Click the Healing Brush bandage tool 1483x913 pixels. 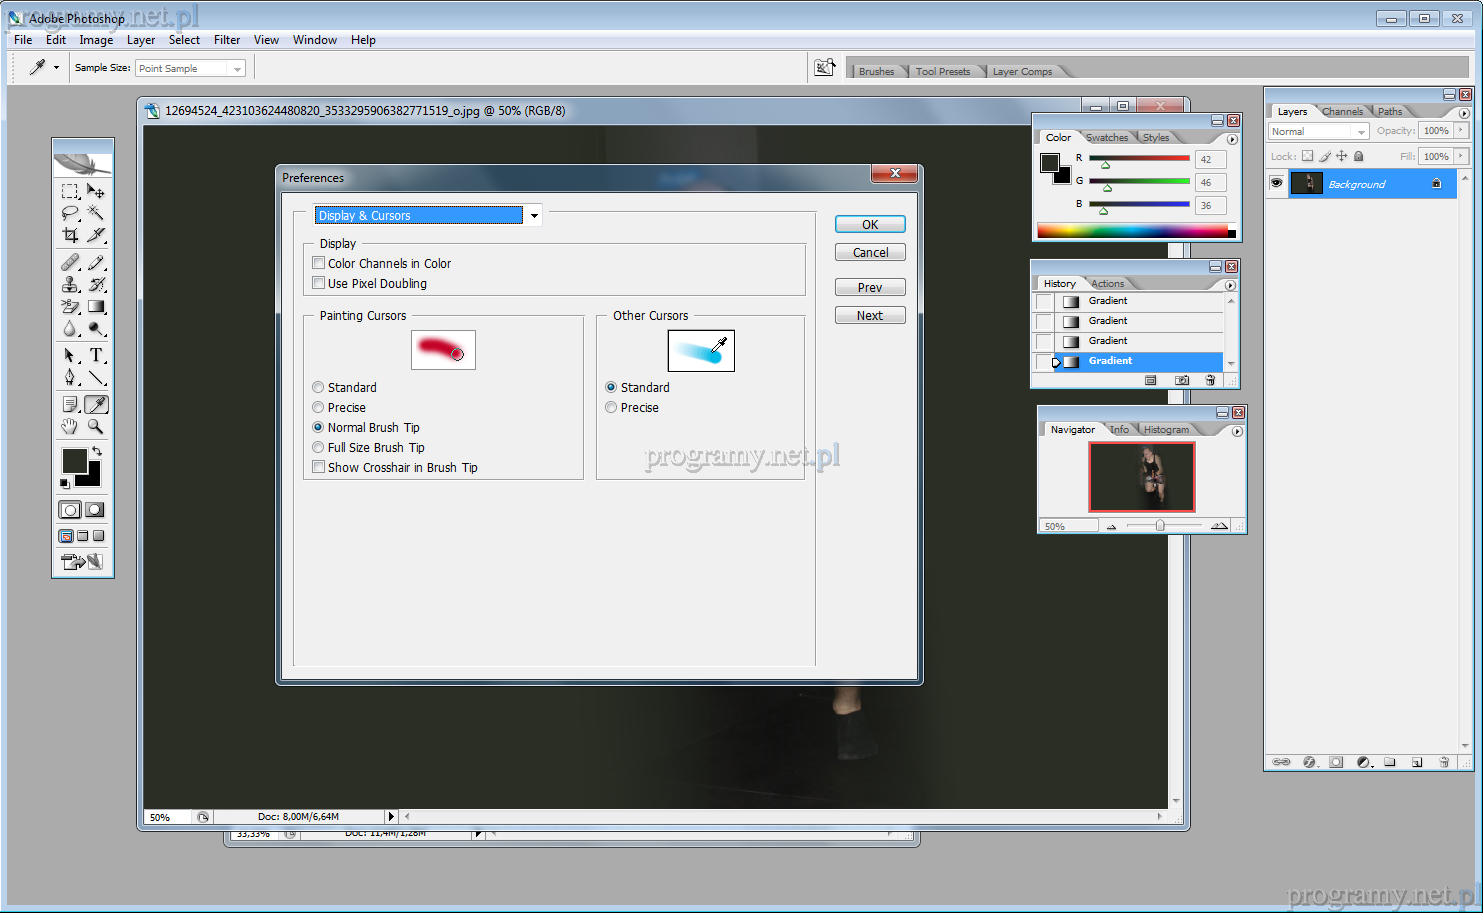click(x=70, y=263)
